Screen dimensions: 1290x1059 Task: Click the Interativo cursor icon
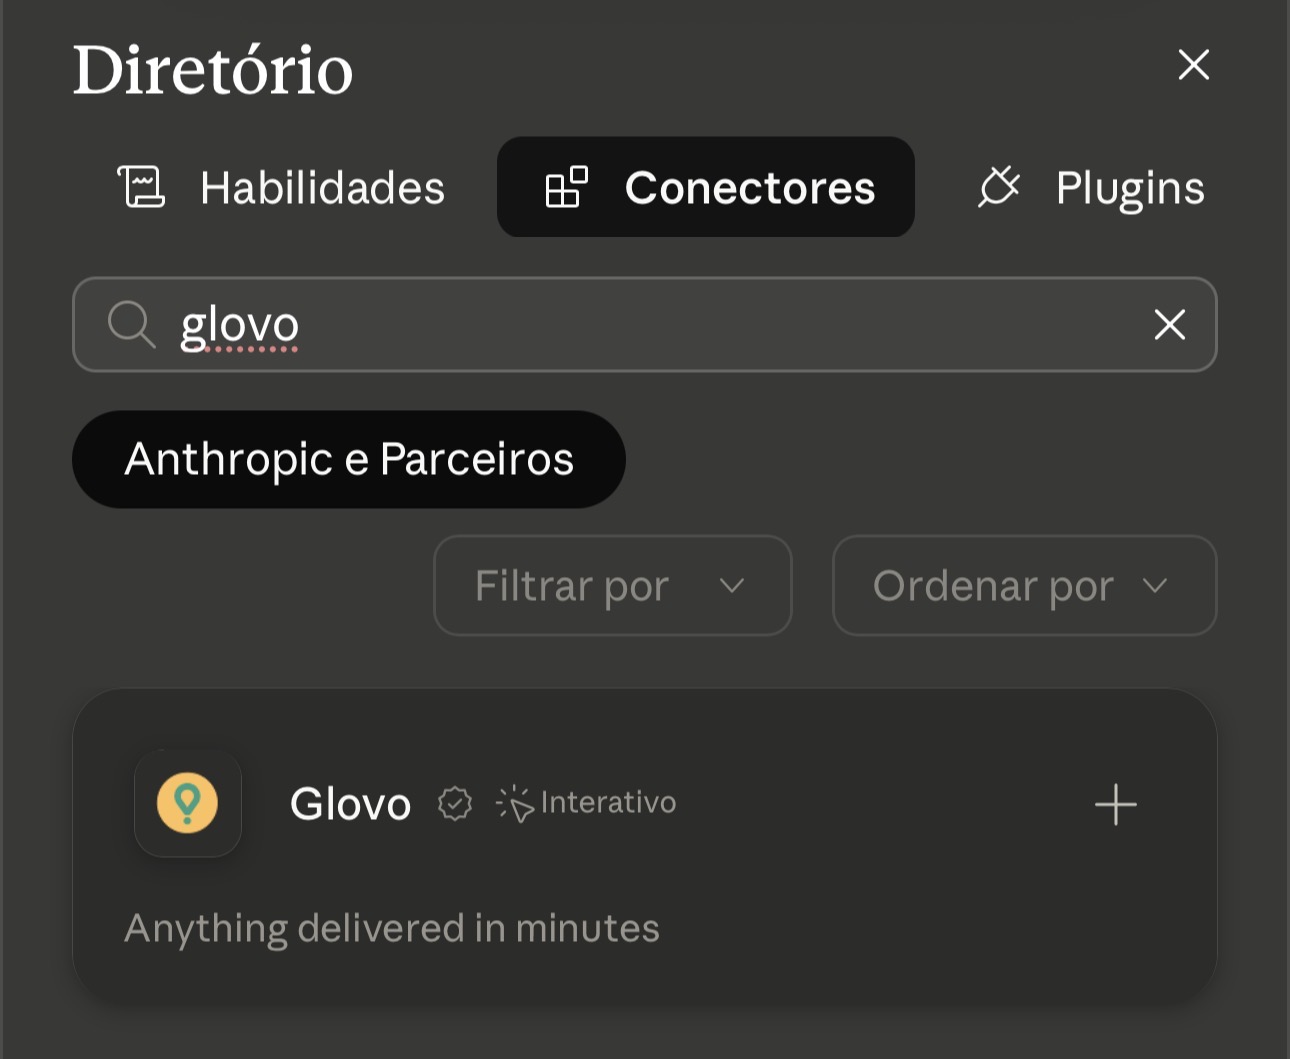point(515,803)
